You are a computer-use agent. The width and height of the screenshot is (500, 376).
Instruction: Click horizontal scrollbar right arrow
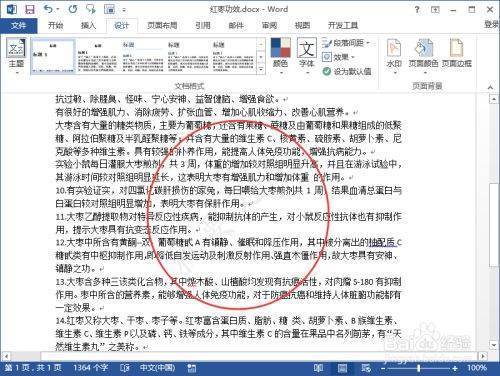pos(483,356)
